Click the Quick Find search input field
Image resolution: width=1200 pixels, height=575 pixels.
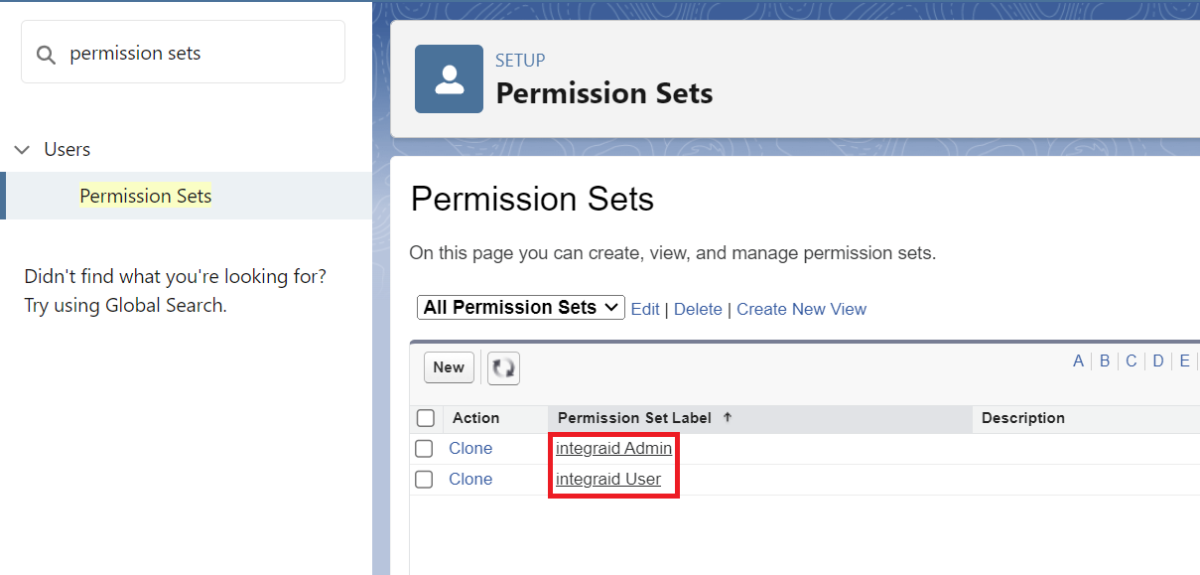click(x=183, y=53)
